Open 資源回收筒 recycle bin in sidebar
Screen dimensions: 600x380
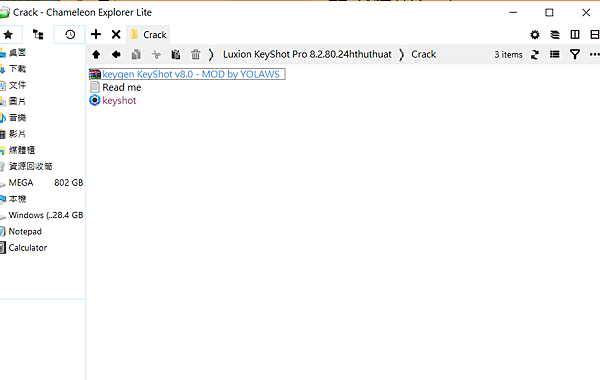pos(30,166)
